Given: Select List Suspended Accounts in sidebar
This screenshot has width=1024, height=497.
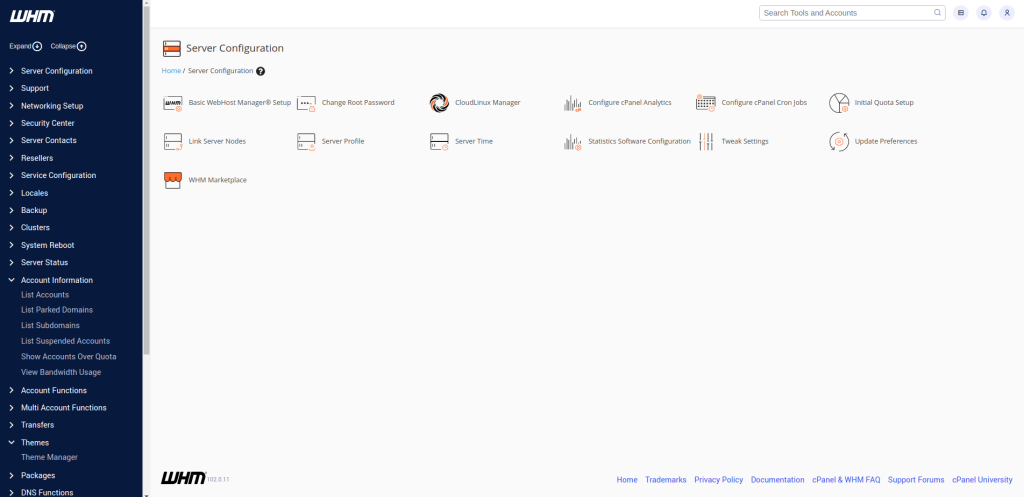Looking at the screenshot, I should [65, 341].
